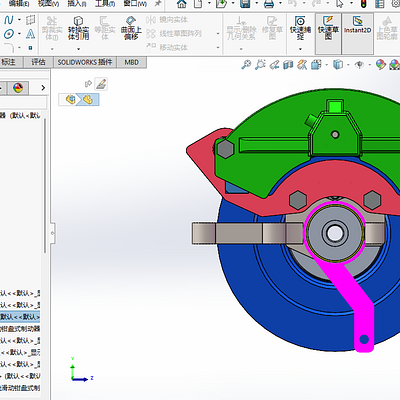Open dropdown beside the Save icon
400x400 pixels.
(x=257, y=4)
